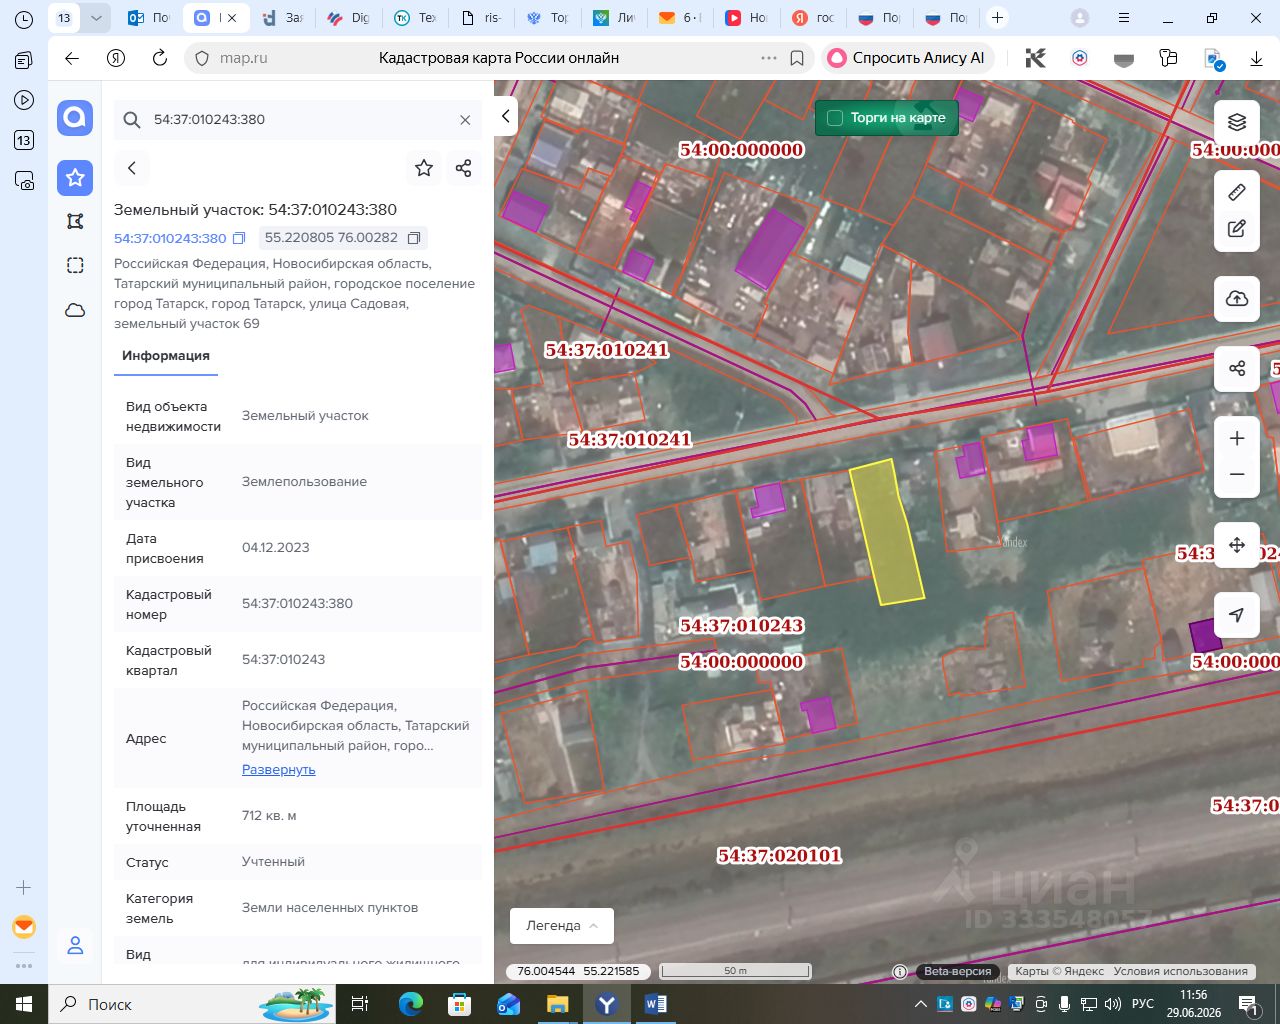Select the ruler measurement tool

tap(1237, 192)
